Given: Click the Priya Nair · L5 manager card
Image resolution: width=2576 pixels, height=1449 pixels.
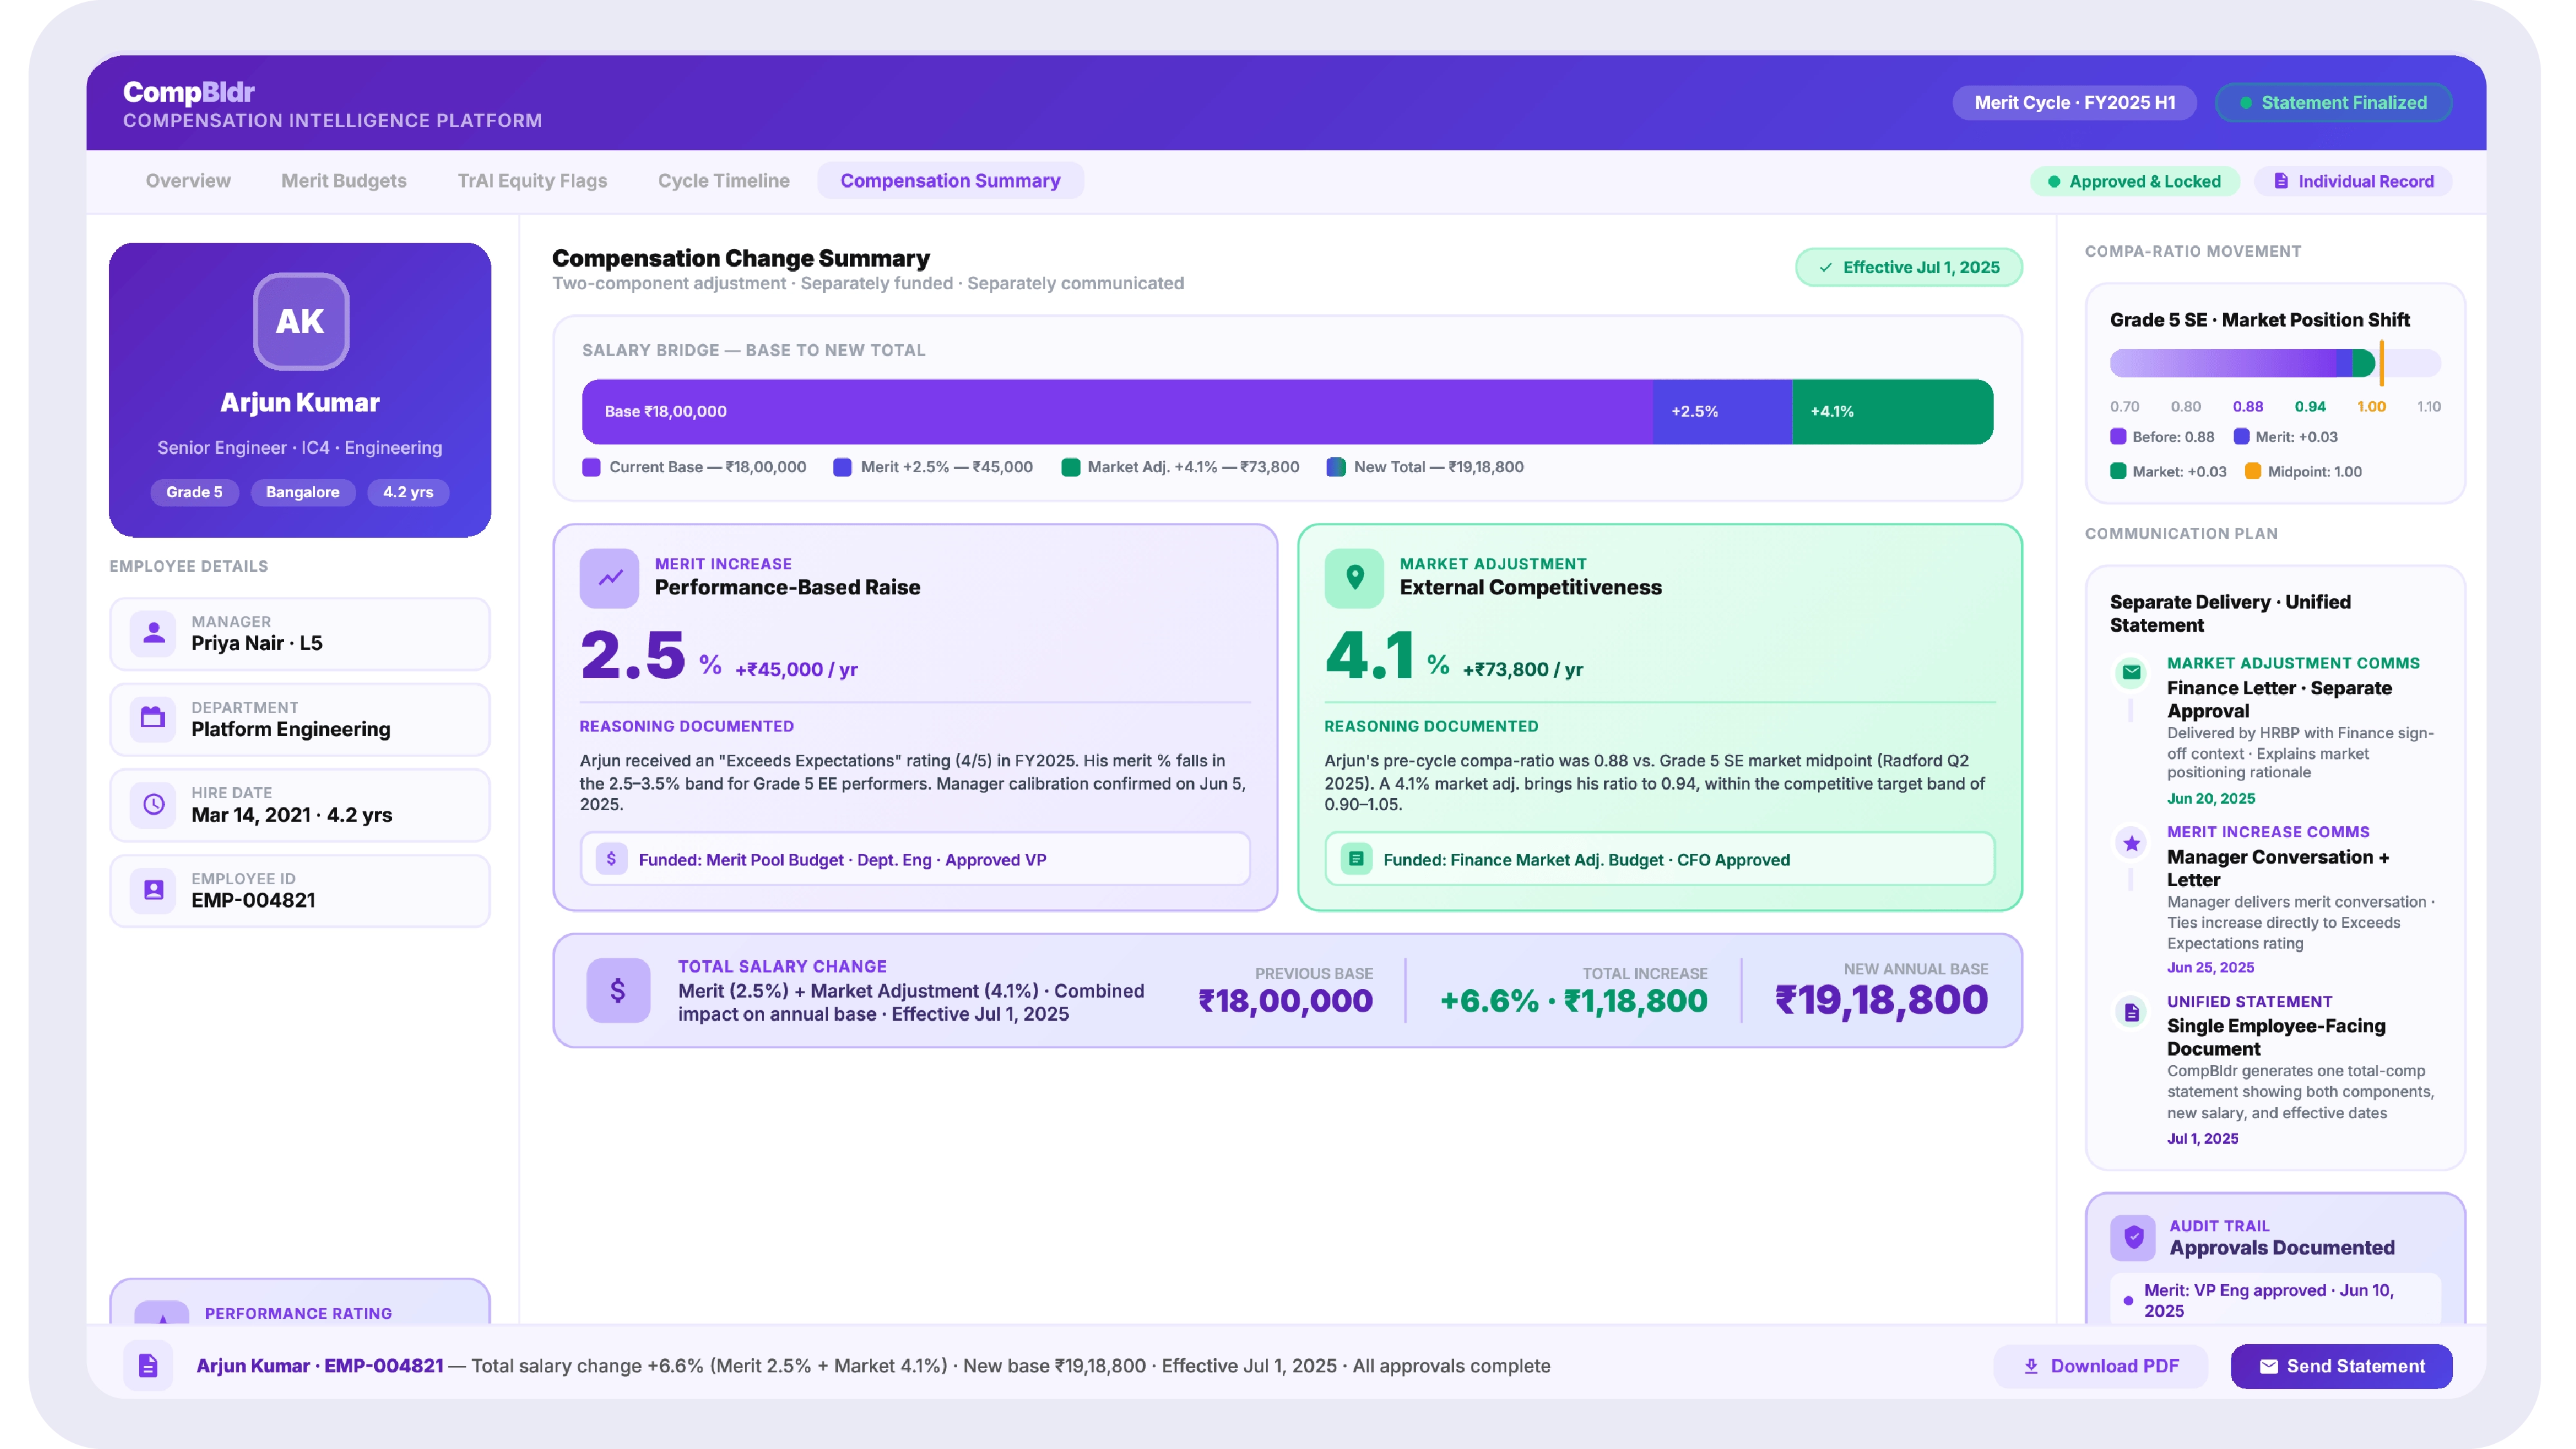Looking at the screenshot, I should click(300, 633).
